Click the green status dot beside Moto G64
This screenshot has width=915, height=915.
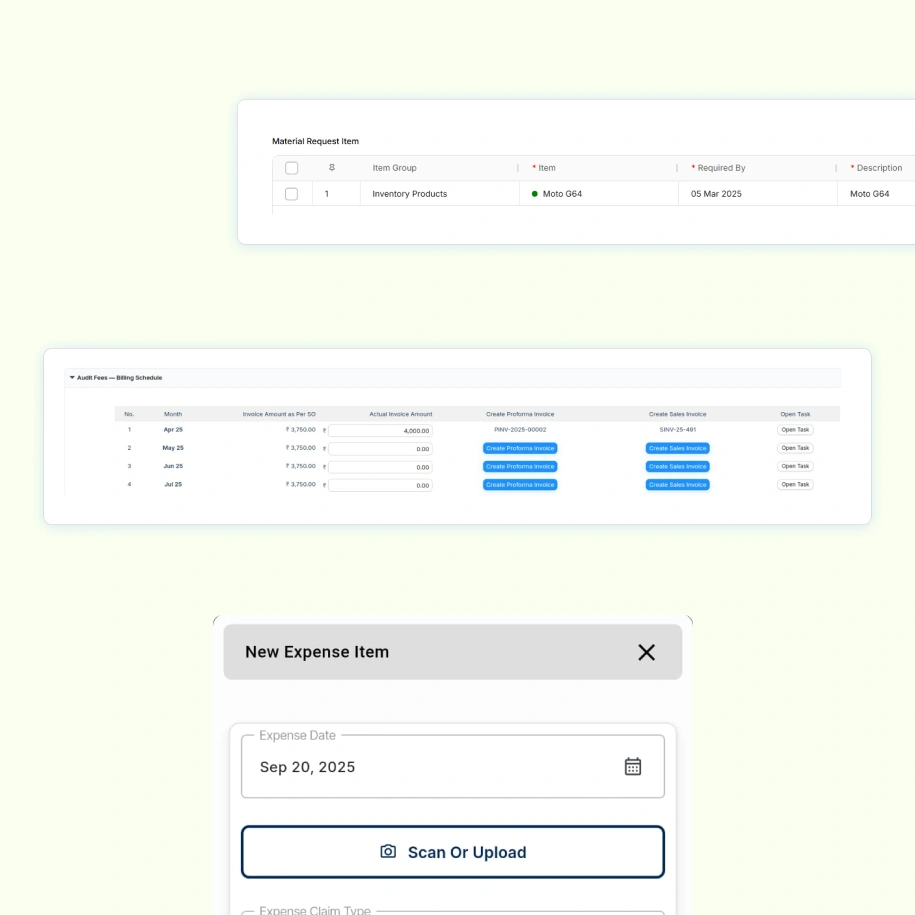click(534, 194)
